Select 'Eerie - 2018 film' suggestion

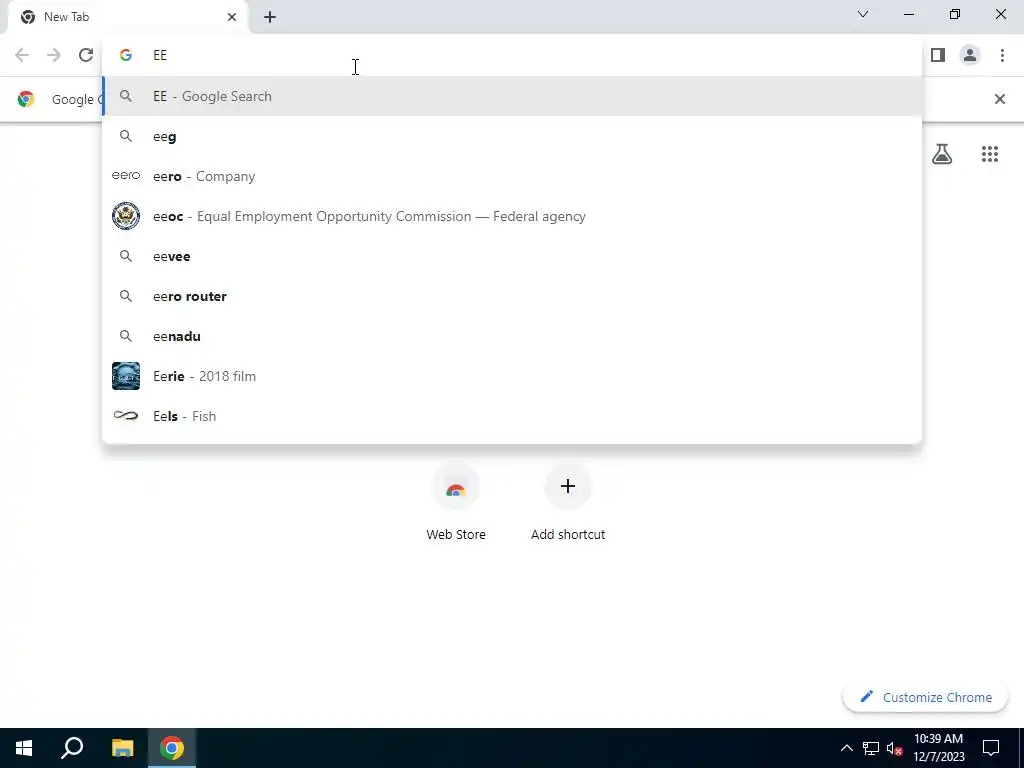click(512, 376)
